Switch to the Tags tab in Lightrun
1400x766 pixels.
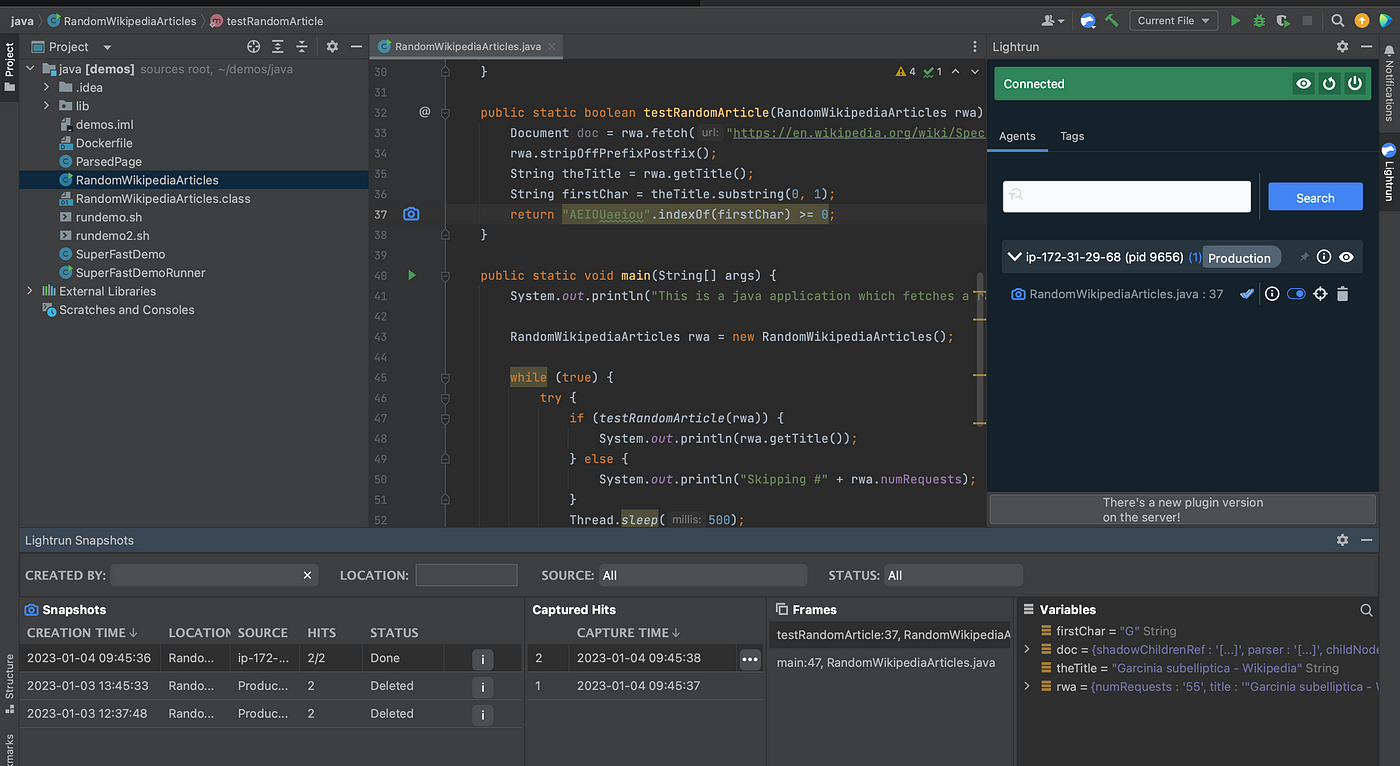pos(1072,136)
